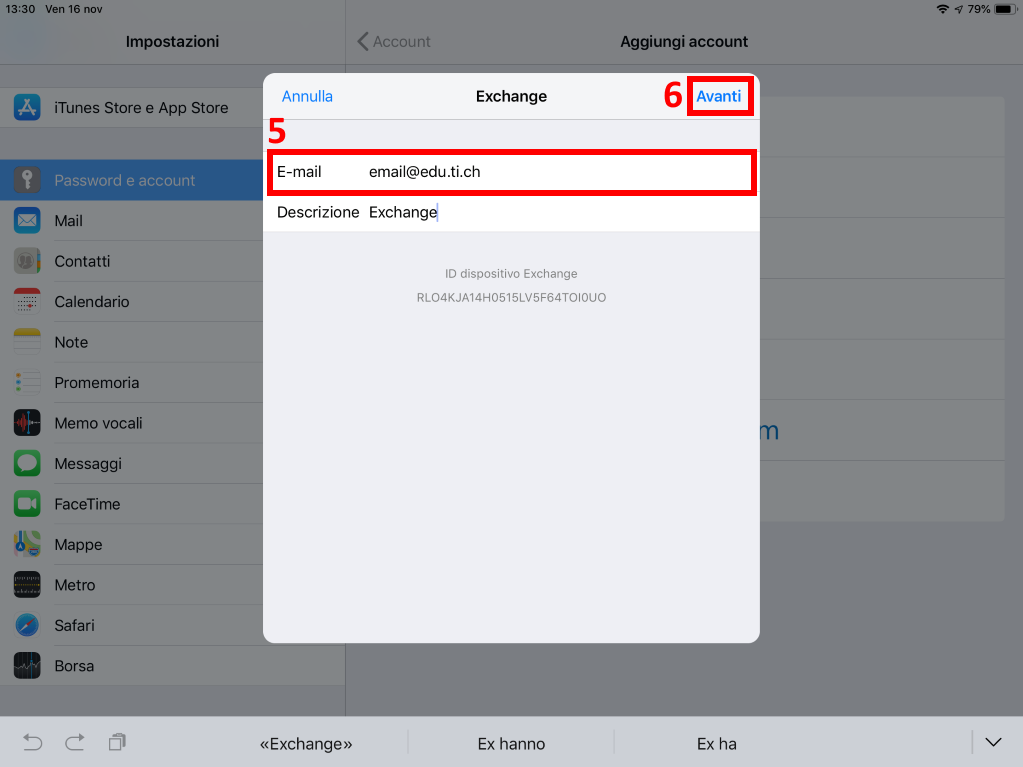Tap the Descrizione field
This screenshot has height=767, width=1023.
coord(512,213)
